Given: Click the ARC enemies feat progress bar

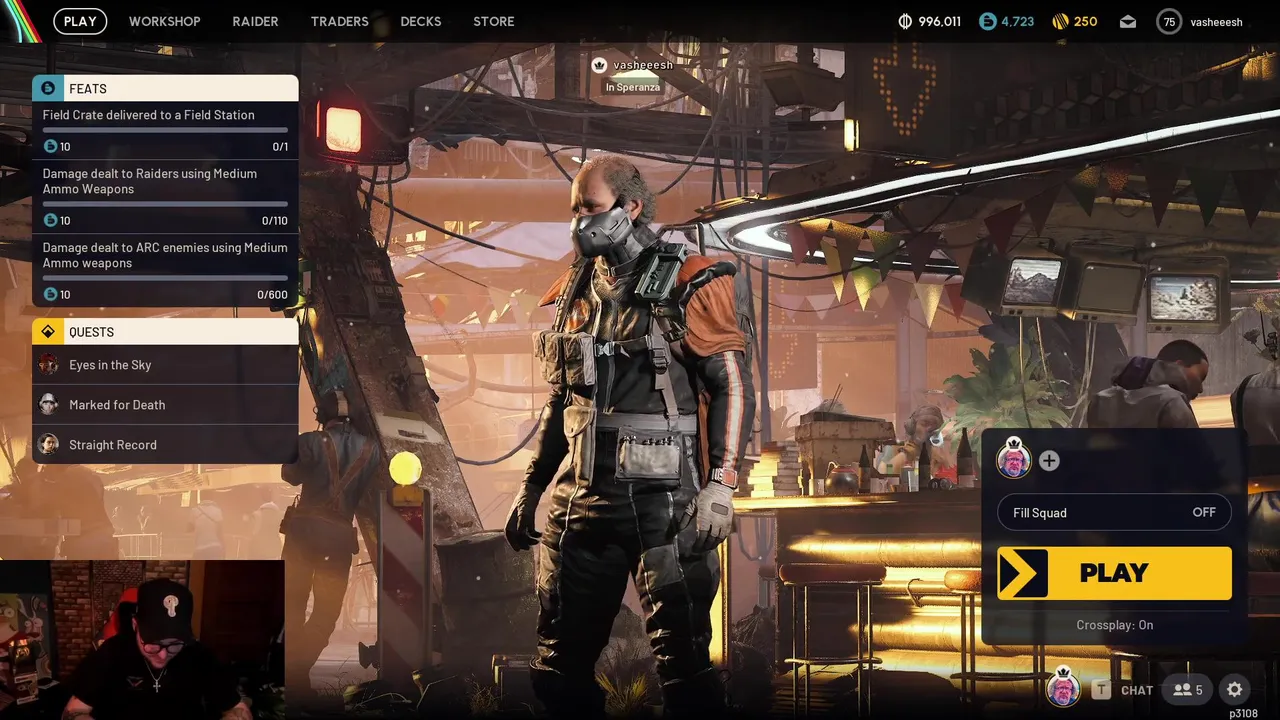Looking at the screenshot, I should point(165,278).
